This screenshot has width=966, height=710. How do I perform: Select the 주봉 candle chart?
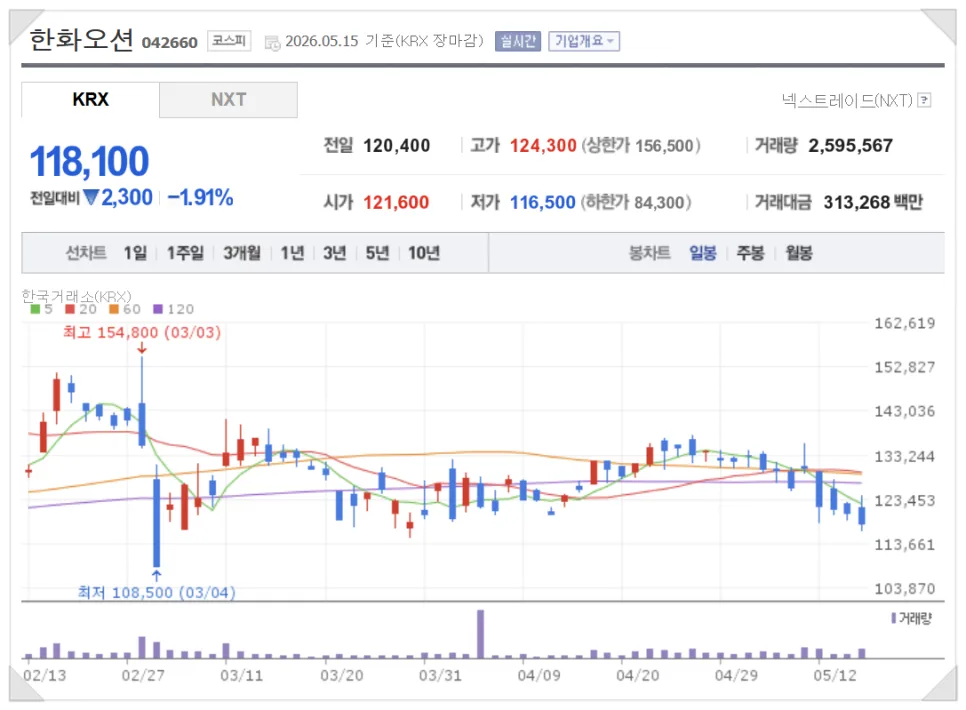pos(750,253)
